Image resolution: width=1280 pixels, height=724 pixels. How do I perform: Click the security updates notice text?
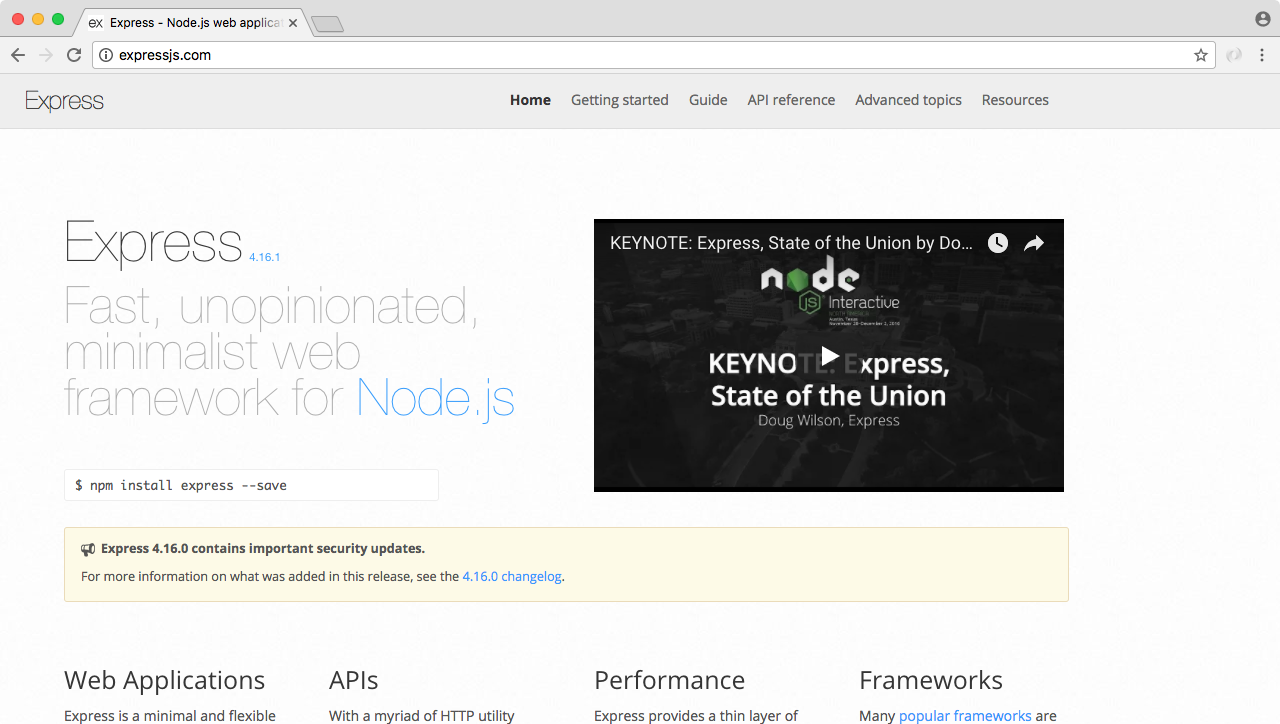(x=263, y=549)
